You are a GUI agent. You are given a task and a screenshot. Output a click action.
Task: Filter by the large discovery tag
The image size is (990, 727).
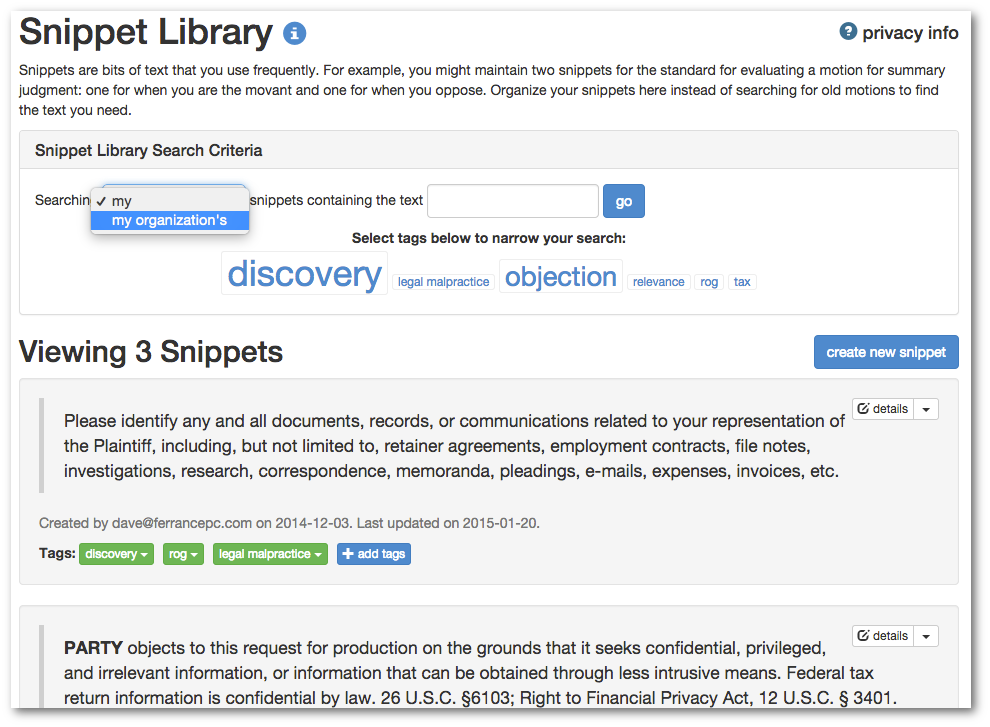(x=304, y=273)
